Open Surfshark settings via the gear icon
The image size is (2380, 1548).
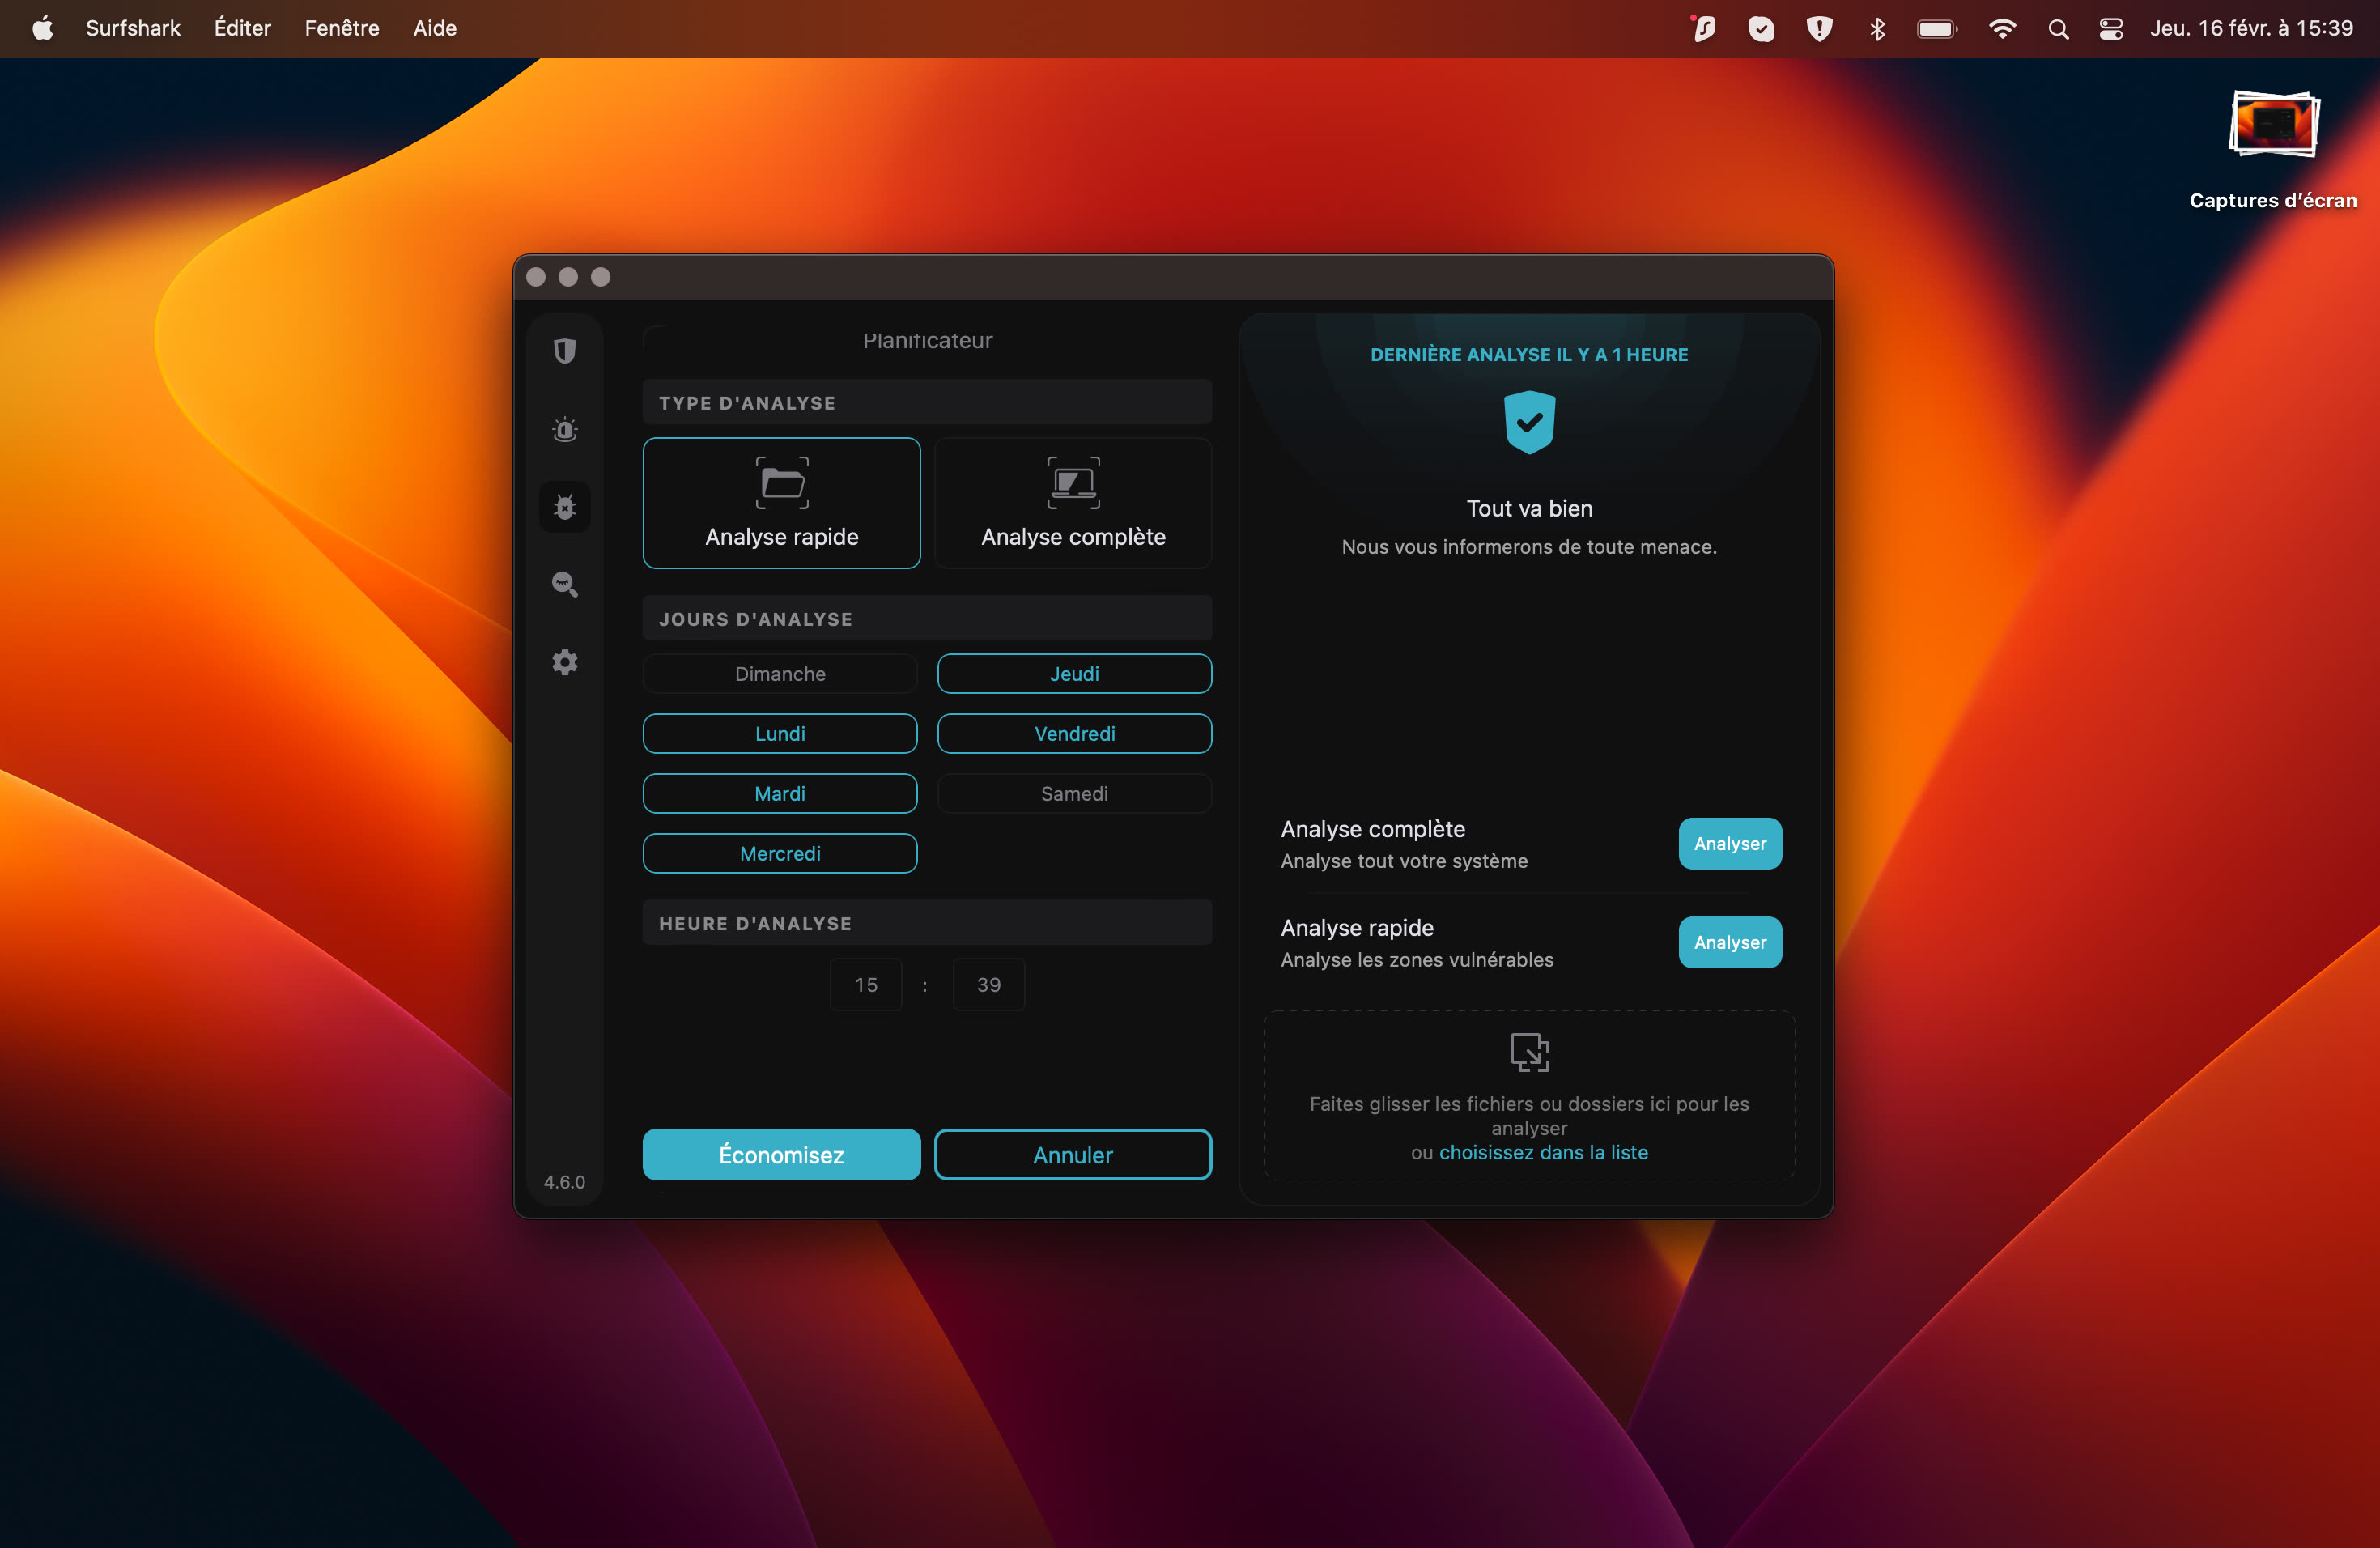click(565, 662)
